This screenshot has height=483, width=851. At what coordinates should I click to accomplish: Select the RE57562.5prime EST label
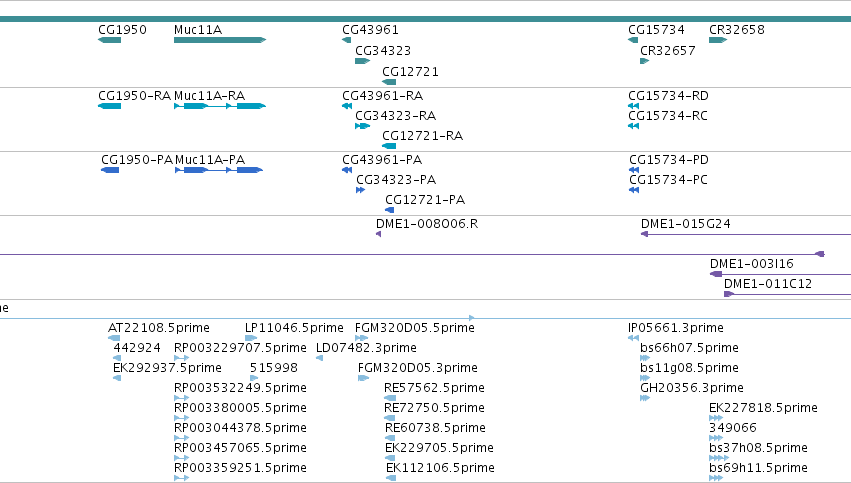434,388
